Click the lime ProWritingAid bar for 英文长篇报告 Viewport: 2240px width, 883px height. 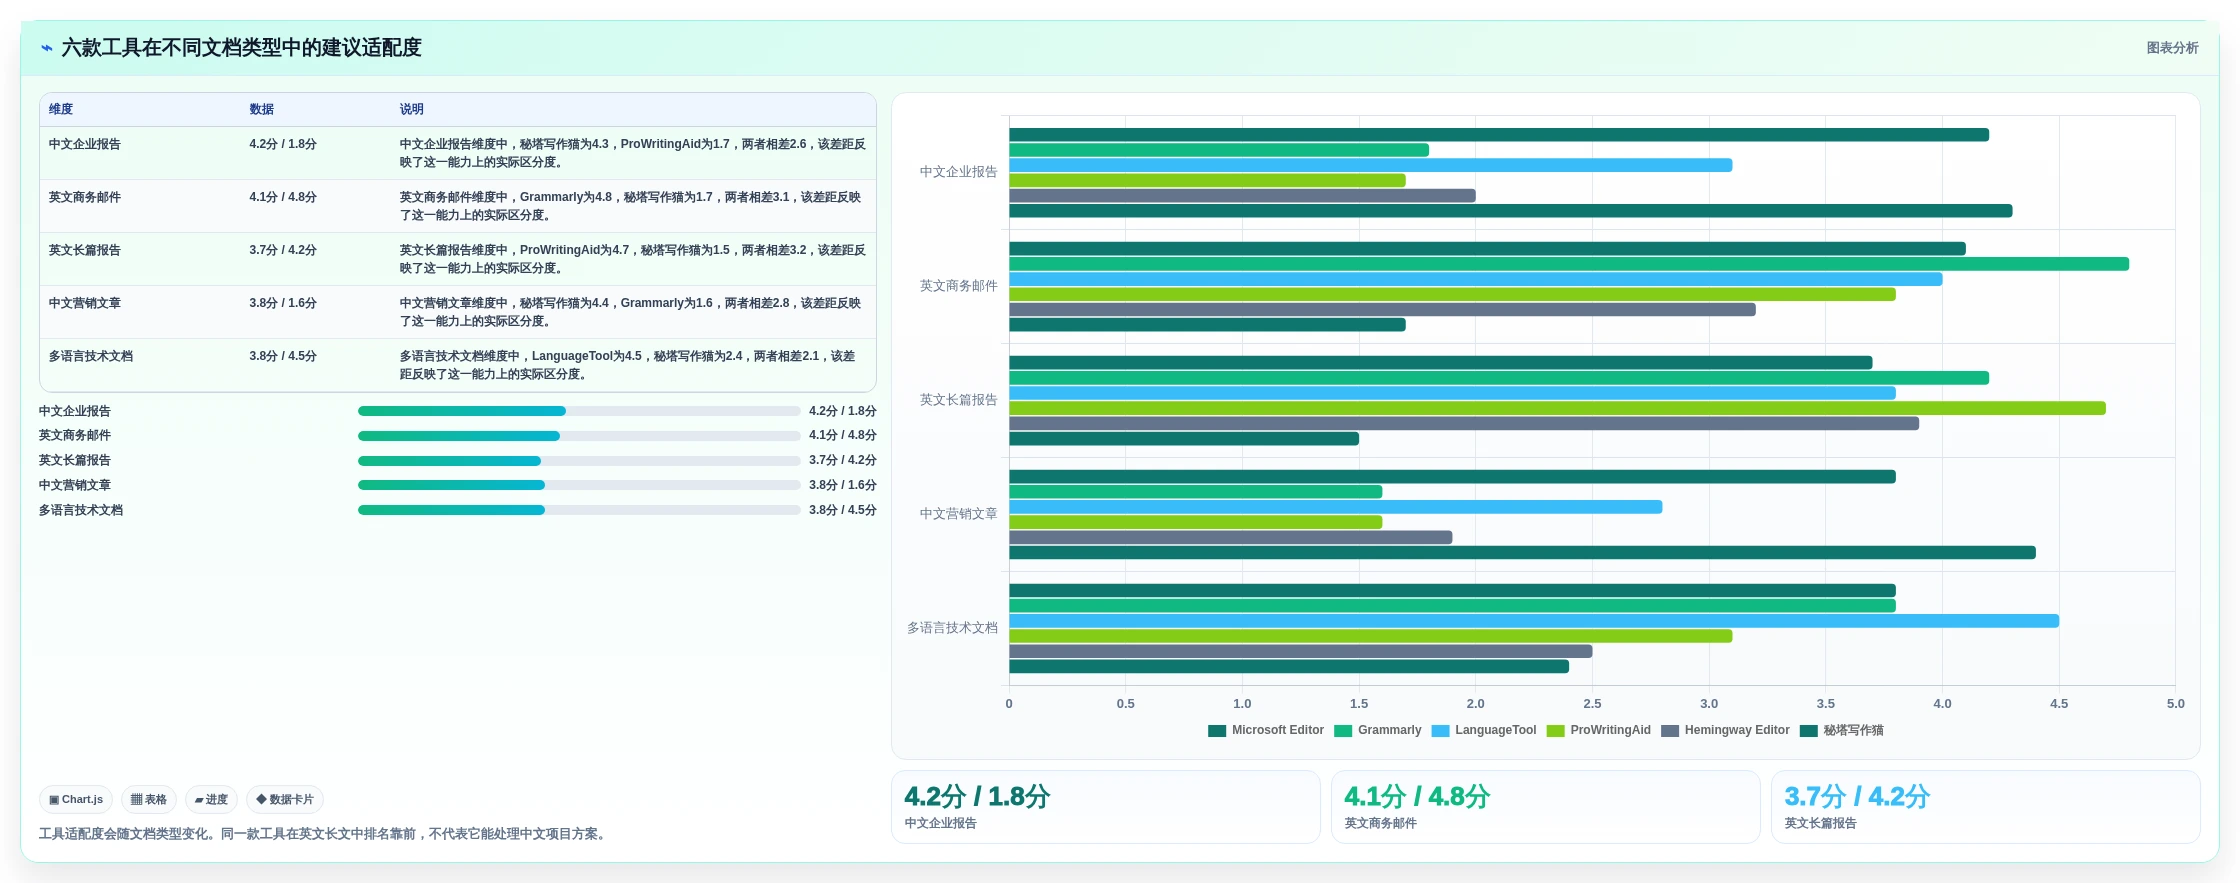(1557, 409)
